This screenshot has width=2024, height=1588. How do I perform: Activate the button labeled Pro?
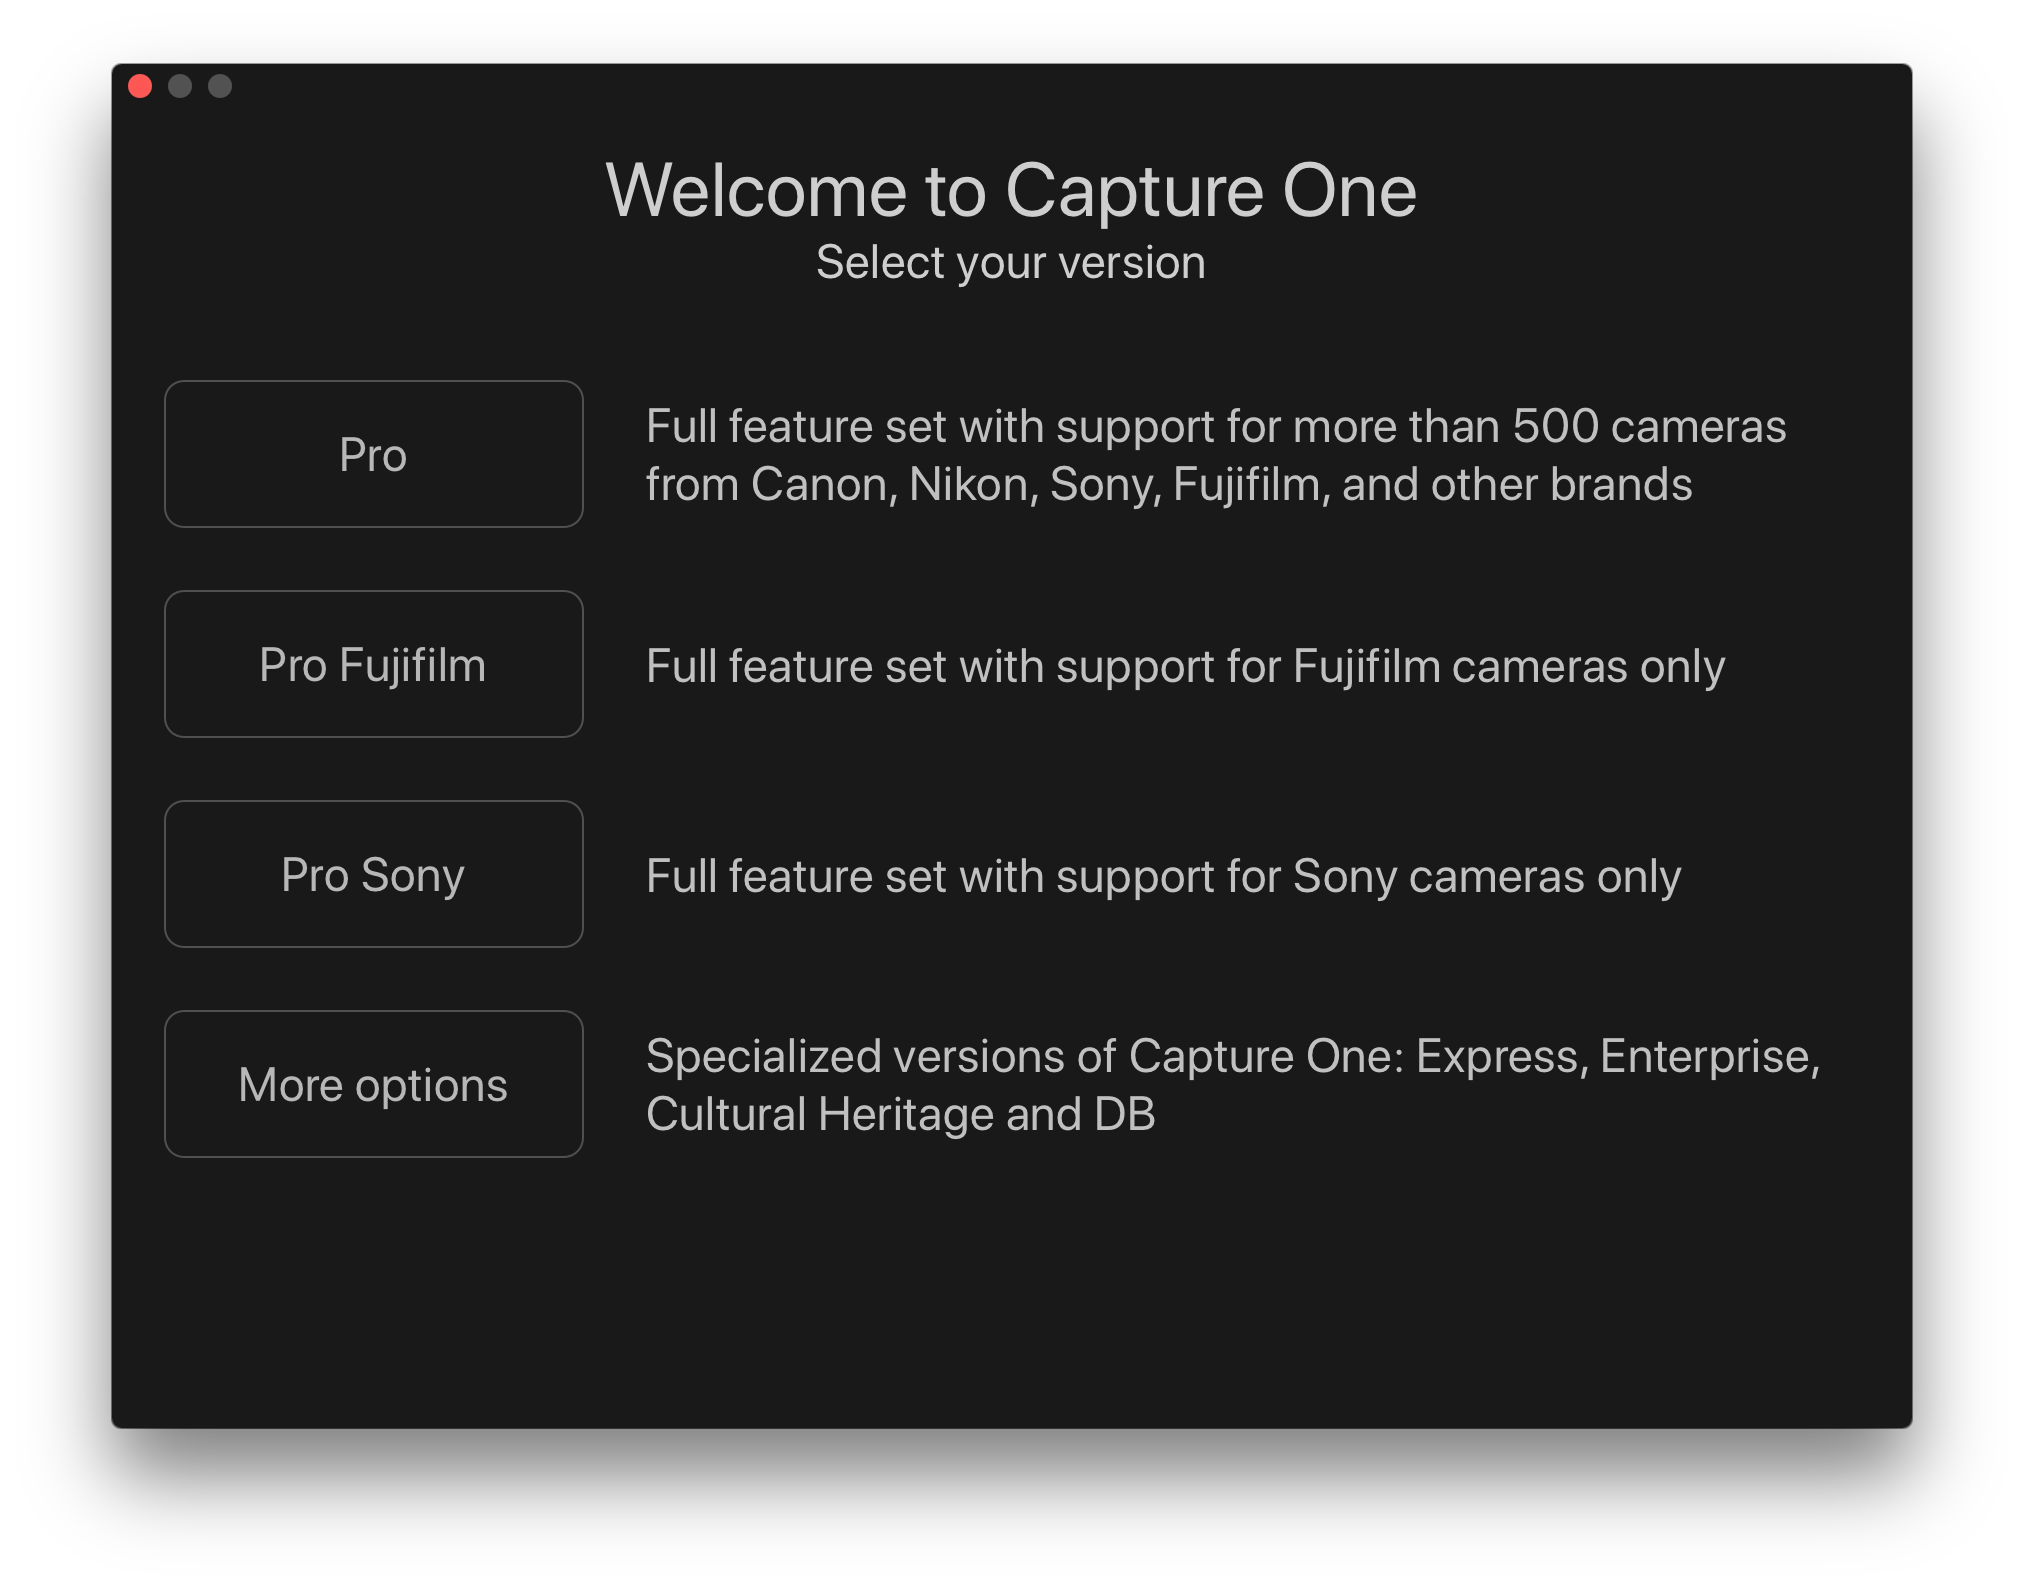pyautogui.click(x=373, y=454)
